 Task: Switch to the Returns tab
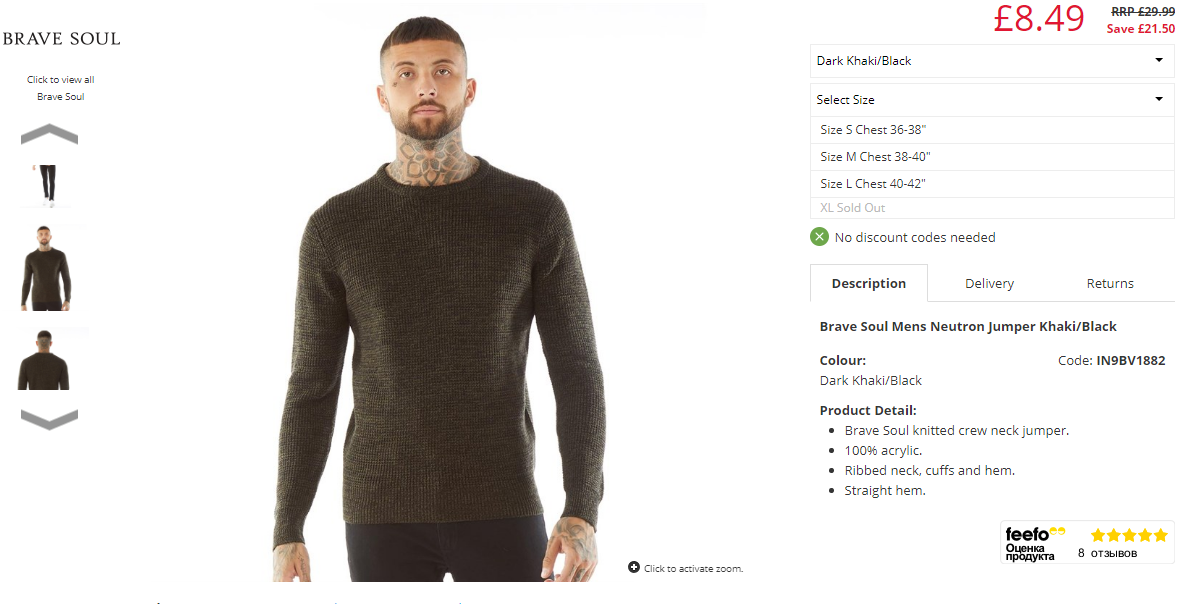pyautogui.click(x=1110, y=284)
